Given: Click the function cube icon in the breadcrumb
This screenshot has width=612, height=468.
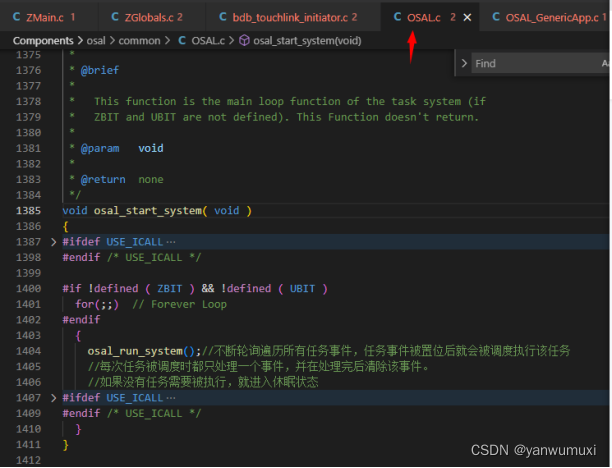Looking at the screenshot, I should [x=244, y=41].
